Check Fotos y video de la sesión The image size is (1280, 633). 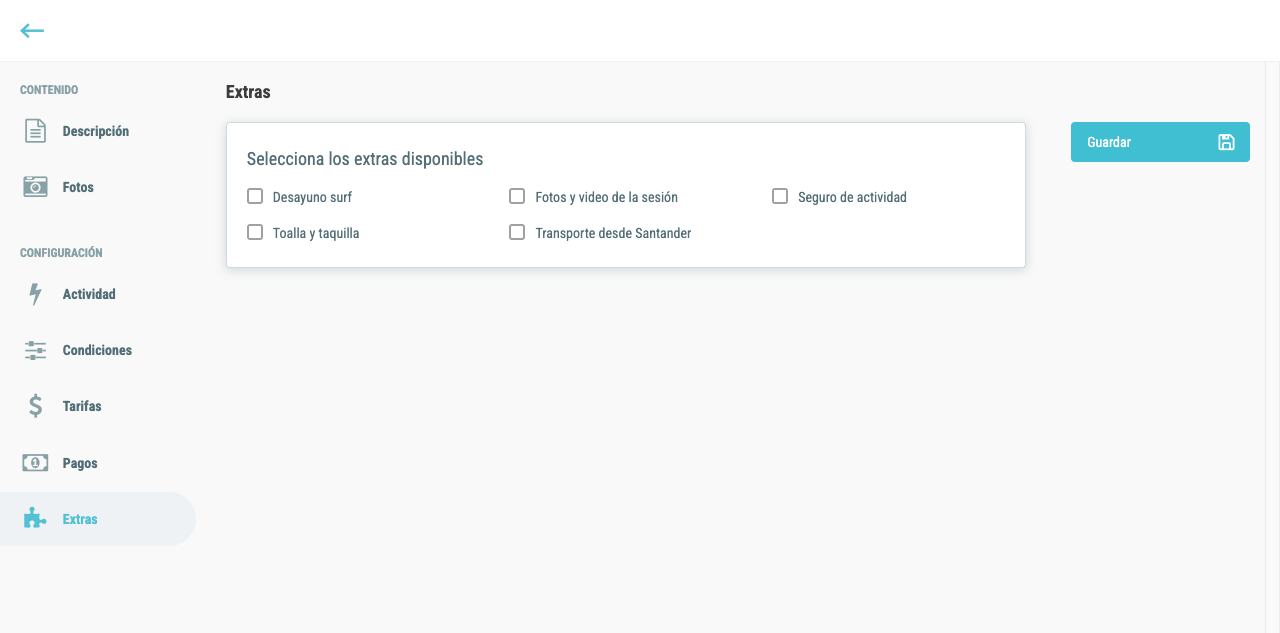[517, 196]
